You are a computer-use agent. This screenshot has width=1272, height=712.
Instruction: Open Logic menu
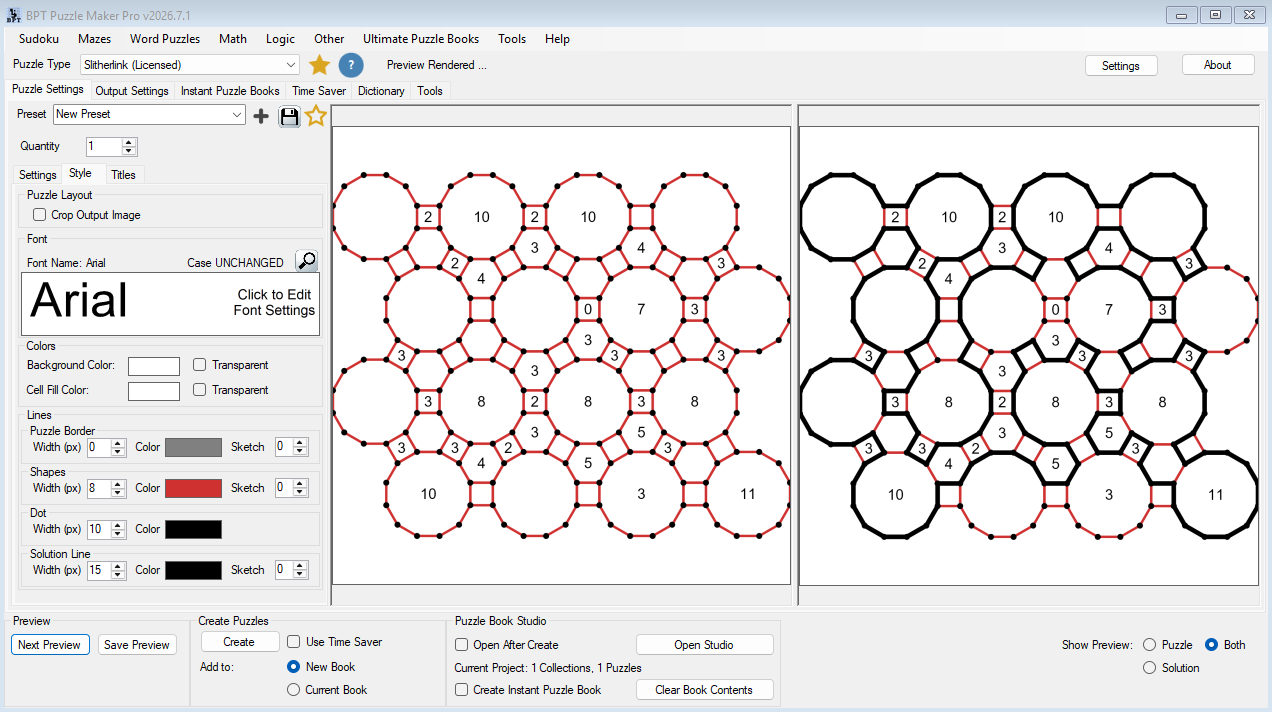[x=281, y=39]
